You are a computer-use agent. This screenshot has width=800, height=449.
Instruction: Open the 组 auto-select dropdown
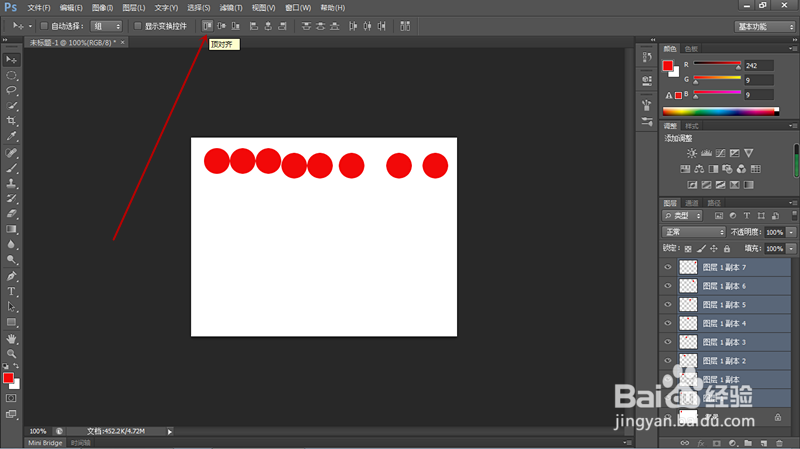coord(107,26)
